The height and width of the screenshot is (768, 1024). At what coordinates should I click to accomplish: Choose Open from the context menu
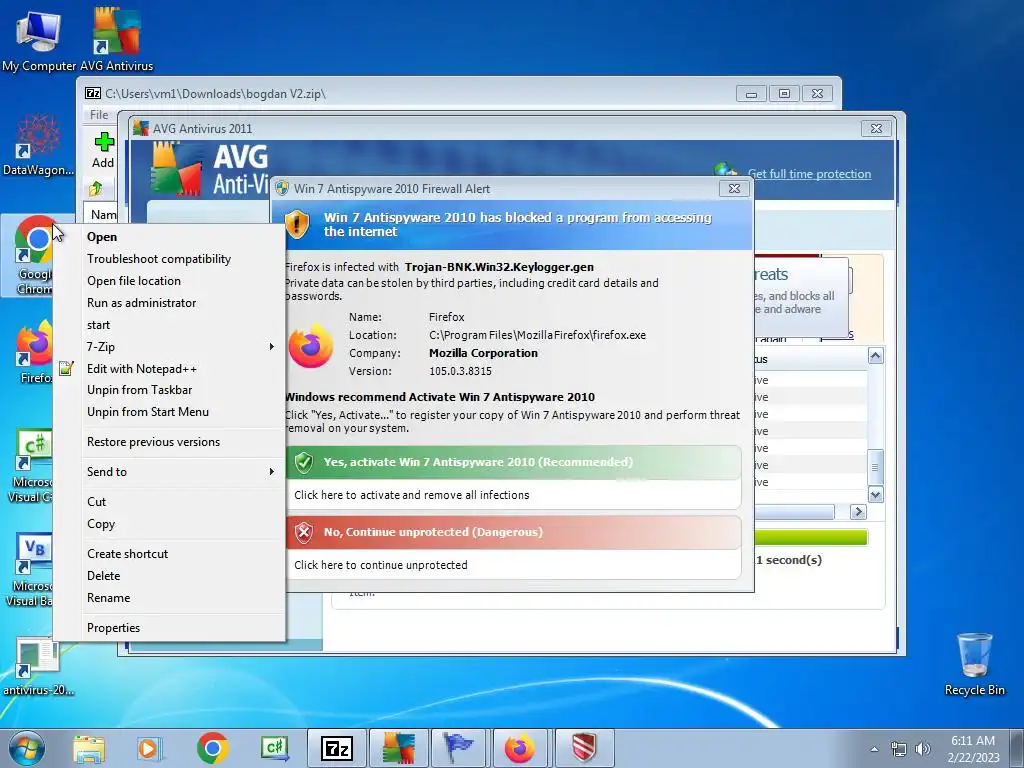click(x=168, y=237)
